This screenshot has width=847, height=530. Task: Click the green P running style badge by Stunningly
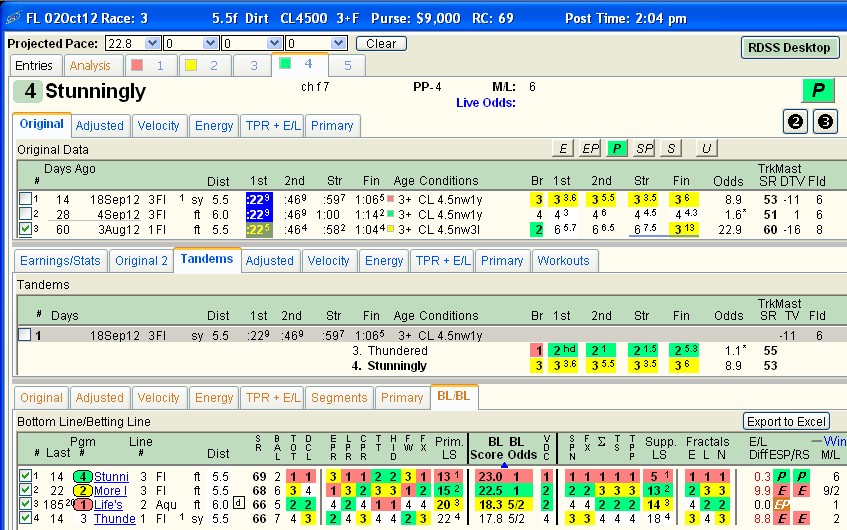click(818, 90)
